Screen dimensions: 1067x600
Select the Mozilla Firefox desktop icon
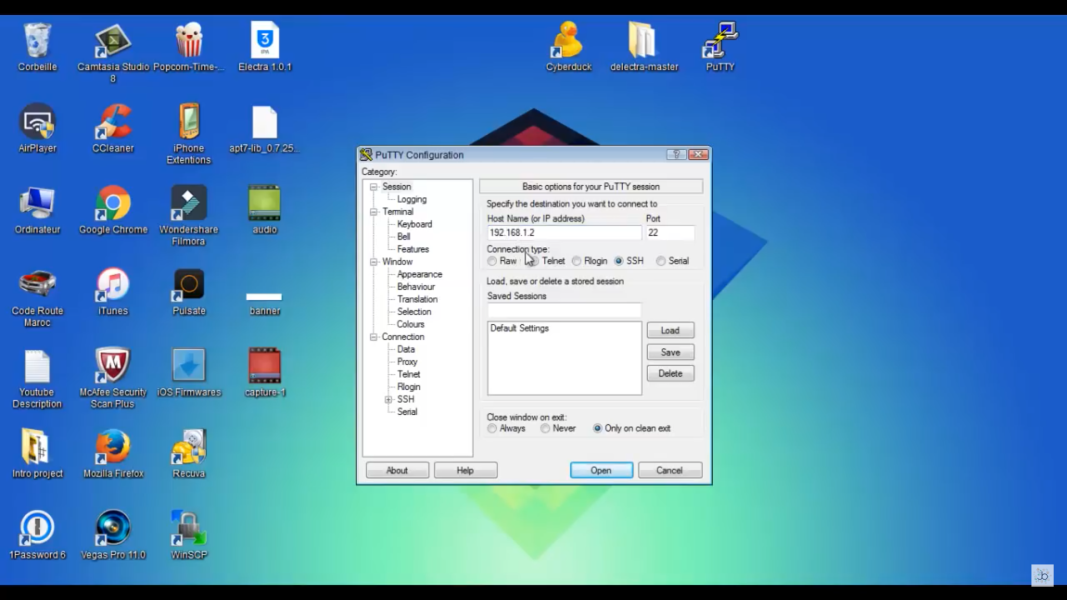tap(113, 449)
